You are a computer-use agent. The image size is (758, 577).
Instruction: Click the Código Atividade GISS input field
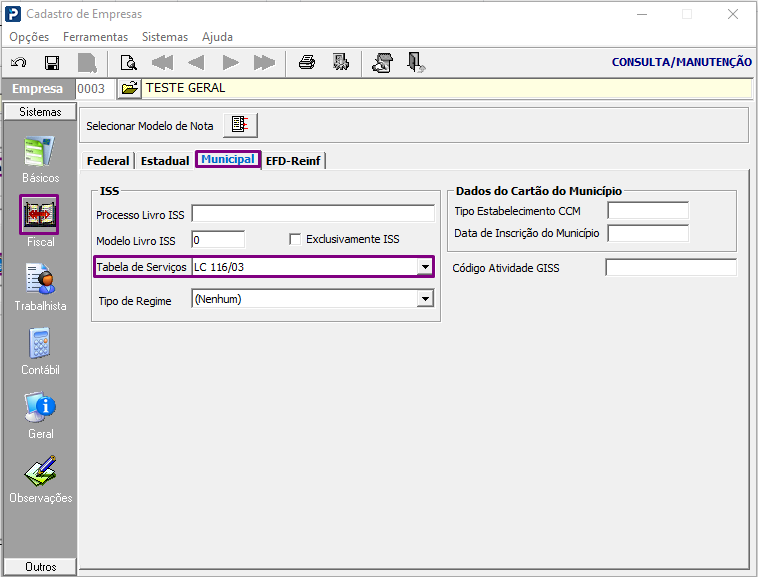[671, 267]
